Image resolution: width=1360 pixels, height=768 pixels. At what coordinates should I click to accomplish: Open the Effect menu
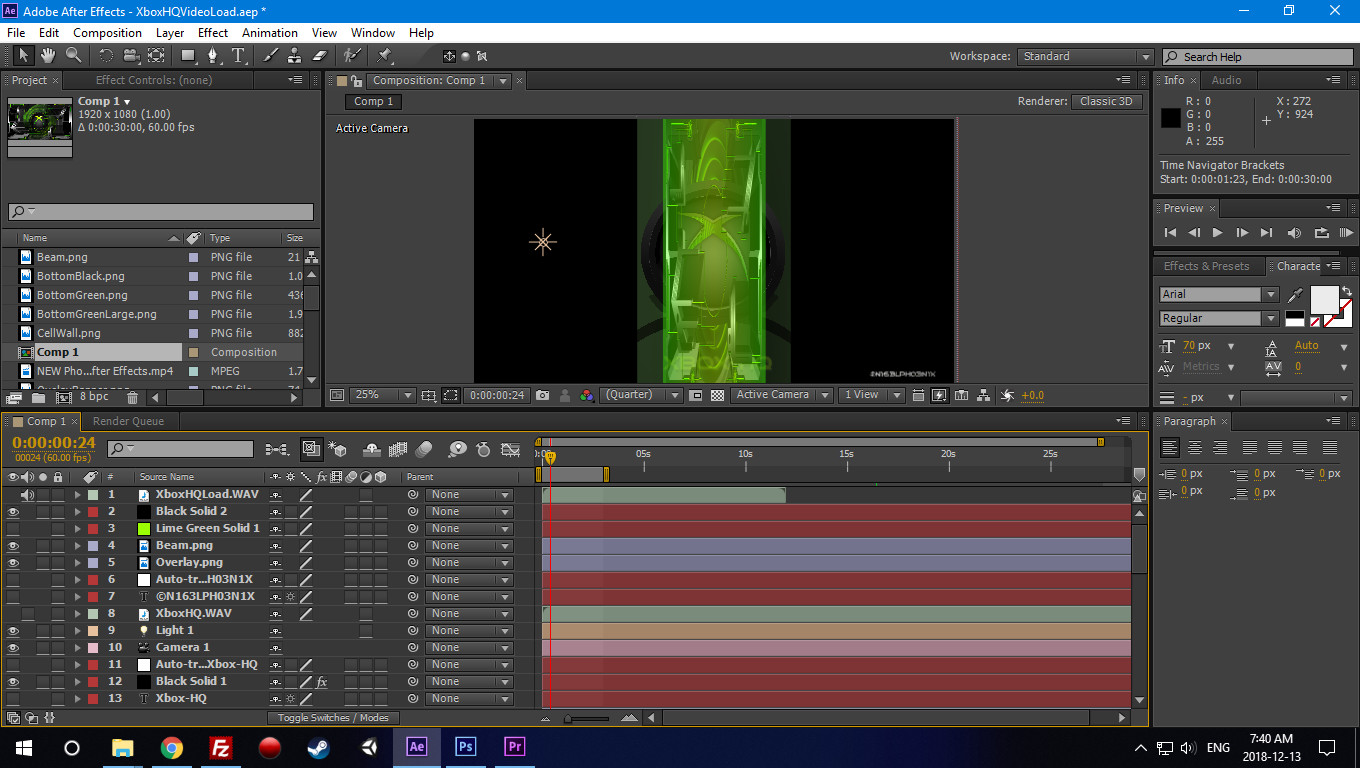pos(213,33)
